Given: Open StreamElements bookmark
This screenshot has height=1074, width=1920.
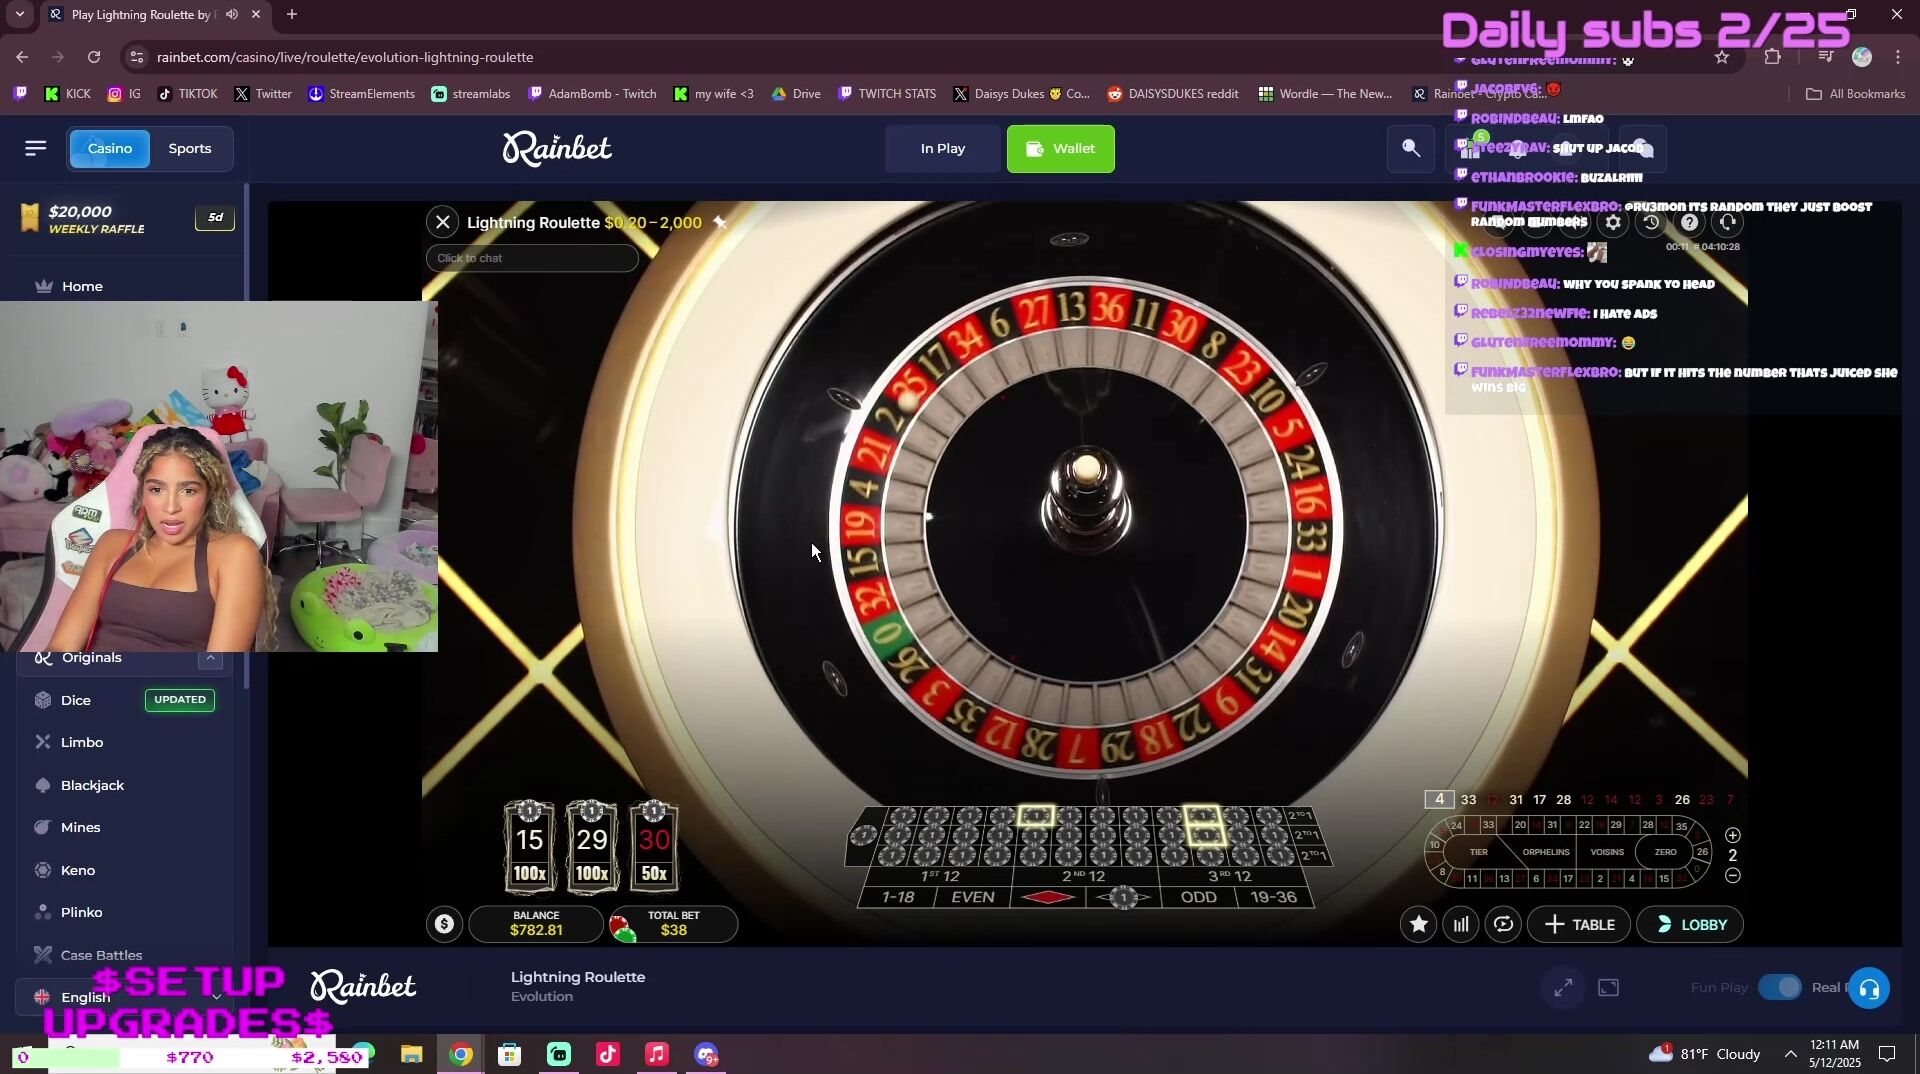Looking at the screenshot, I should (361, 94).
